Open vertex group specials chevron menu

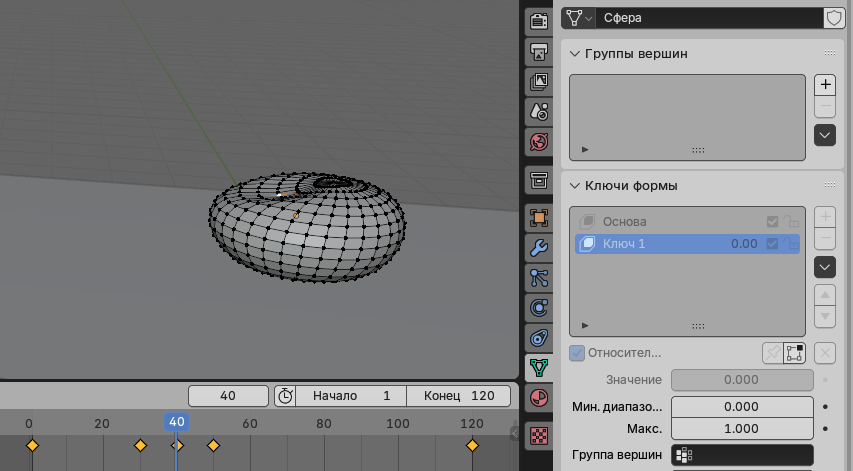(825, 135)
